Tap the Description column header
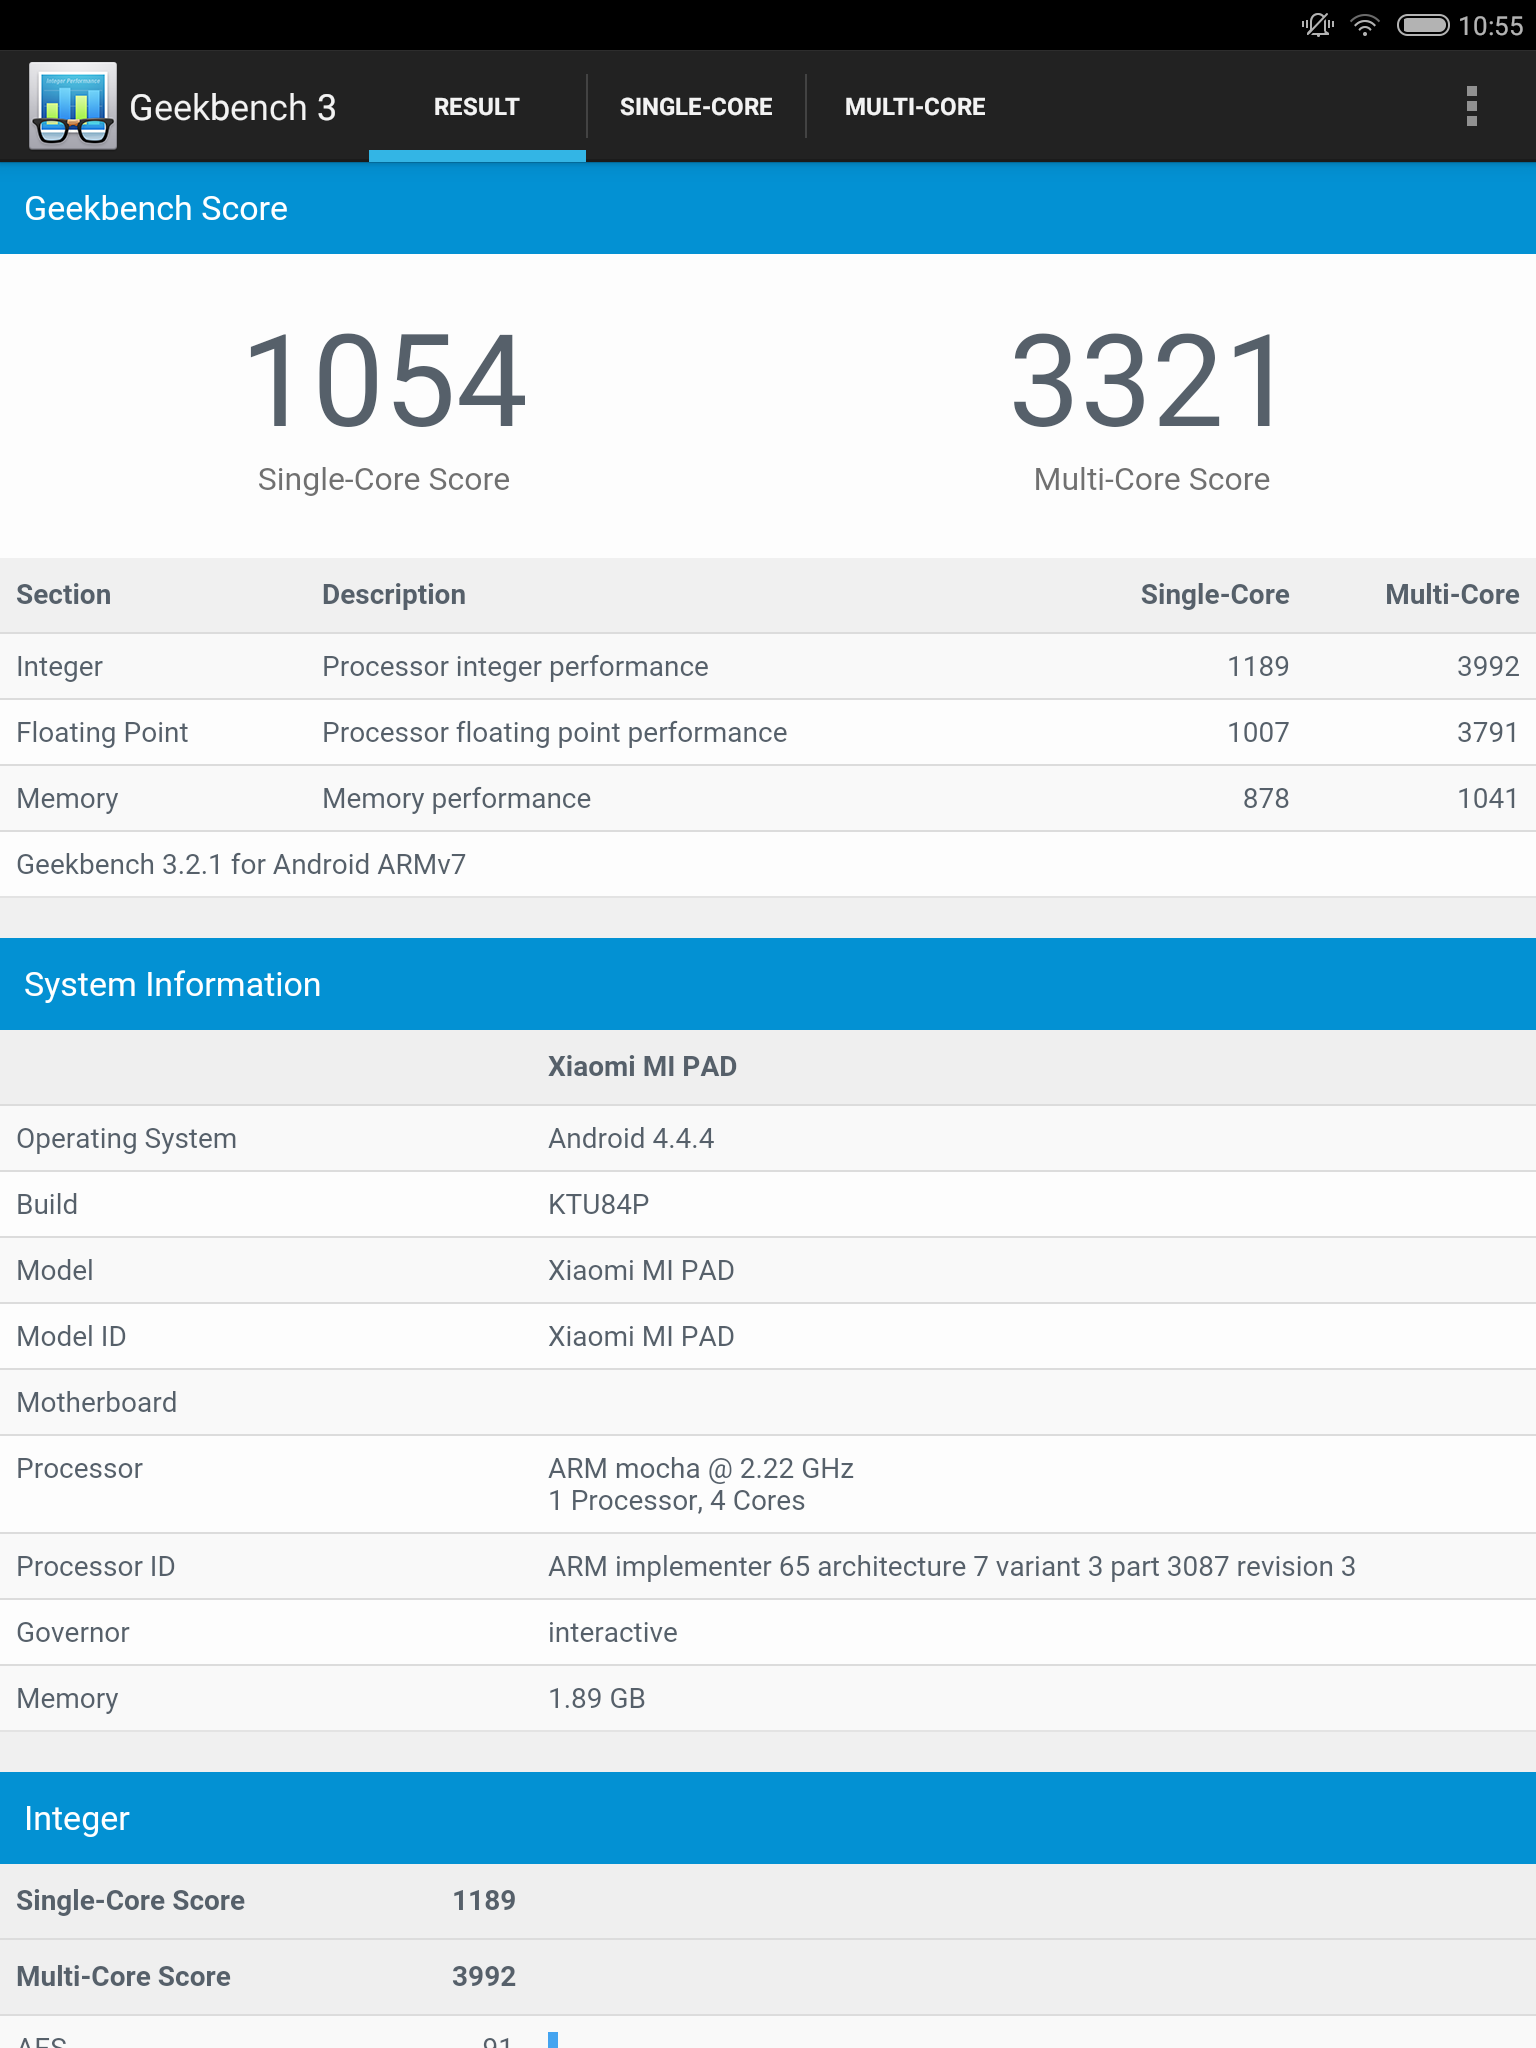Viewport: 1536px width, 2048px height. click(394, 594)
